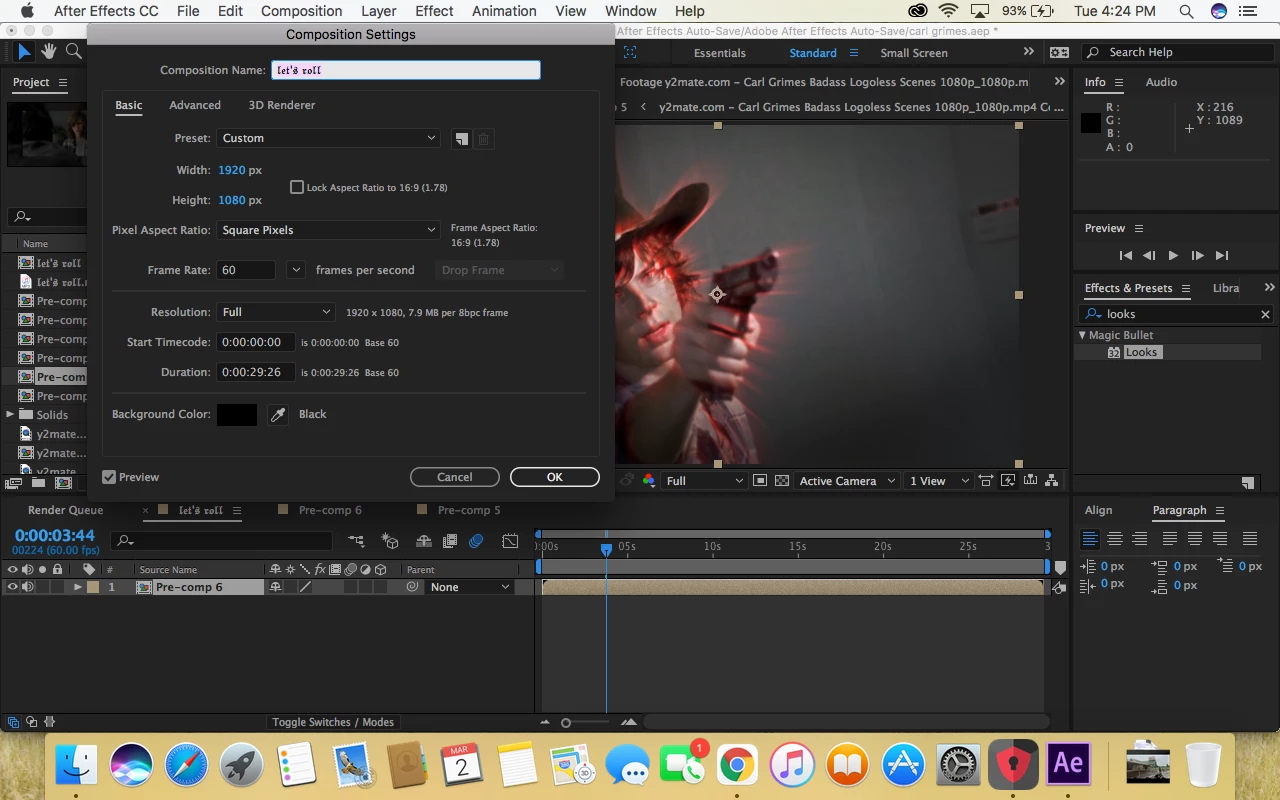Viewport: 1280px width, 800px height.
Task: Align paragraph text right
Action: pos(1139,539)
